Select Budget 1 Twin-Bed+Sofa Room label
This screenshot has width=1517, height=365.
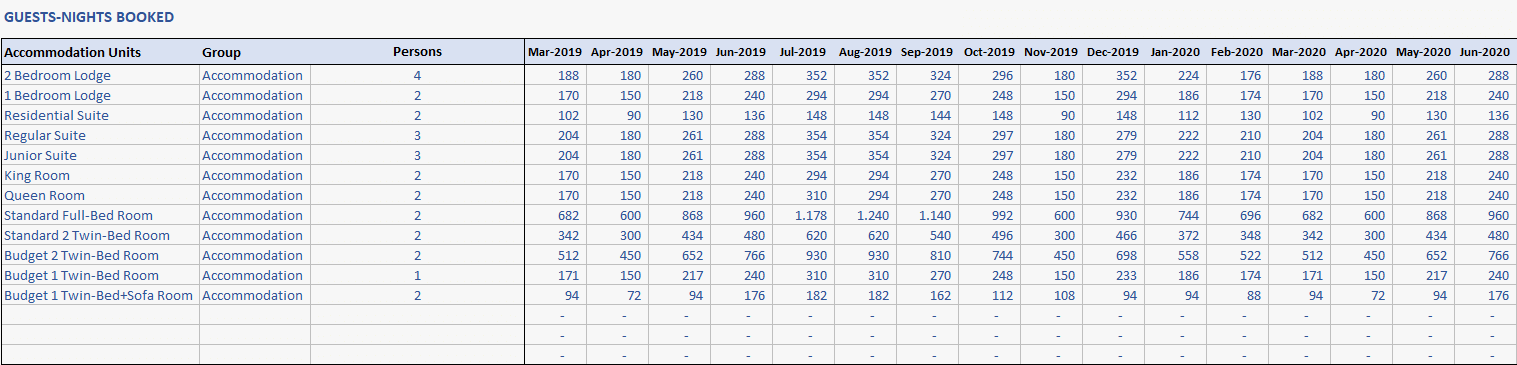click(98, 295)
